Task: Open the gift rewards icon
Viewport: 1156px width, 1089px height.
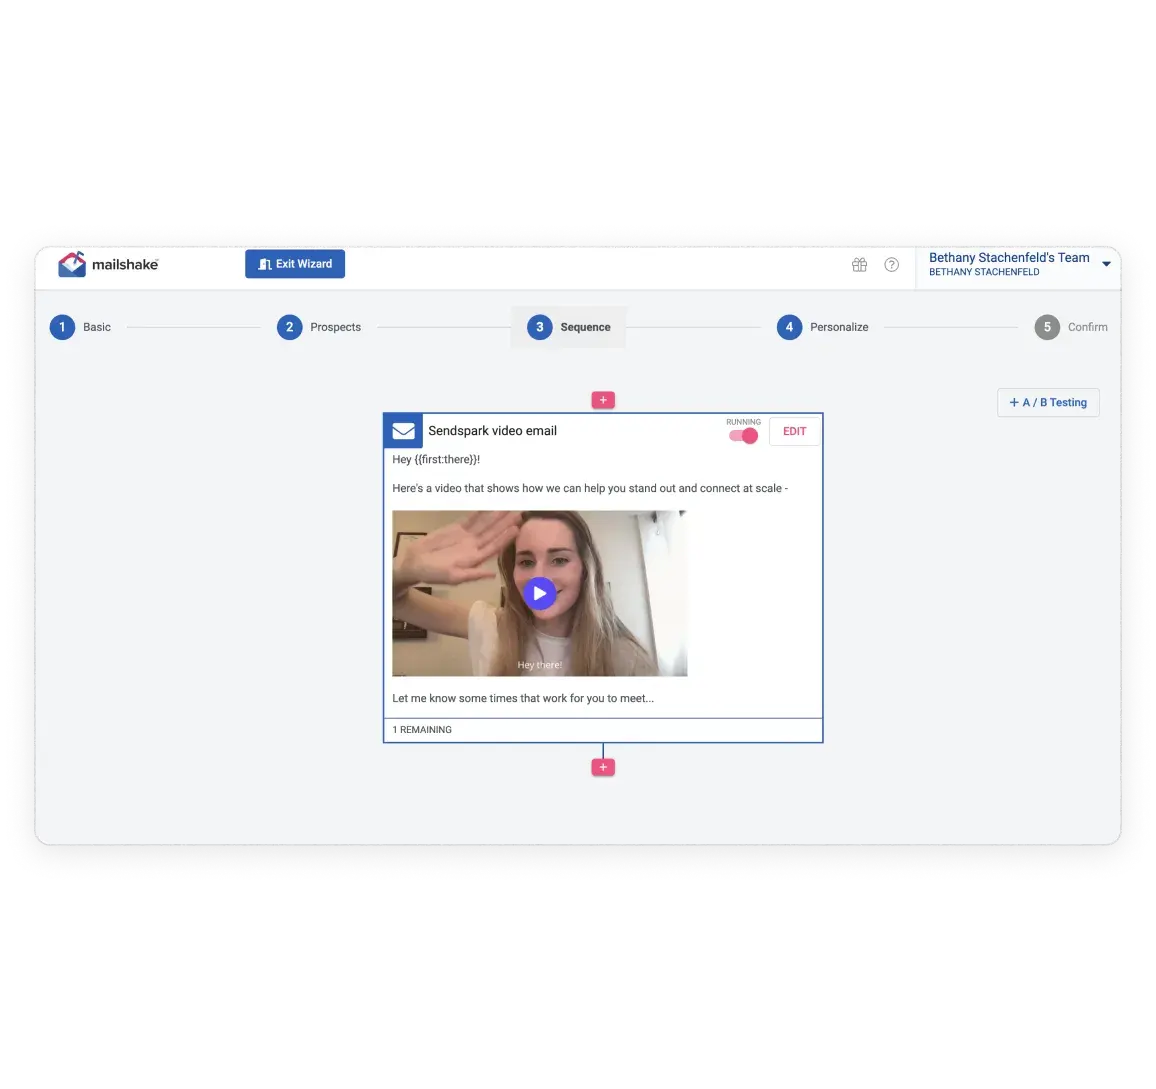Action: pos(859,265)
